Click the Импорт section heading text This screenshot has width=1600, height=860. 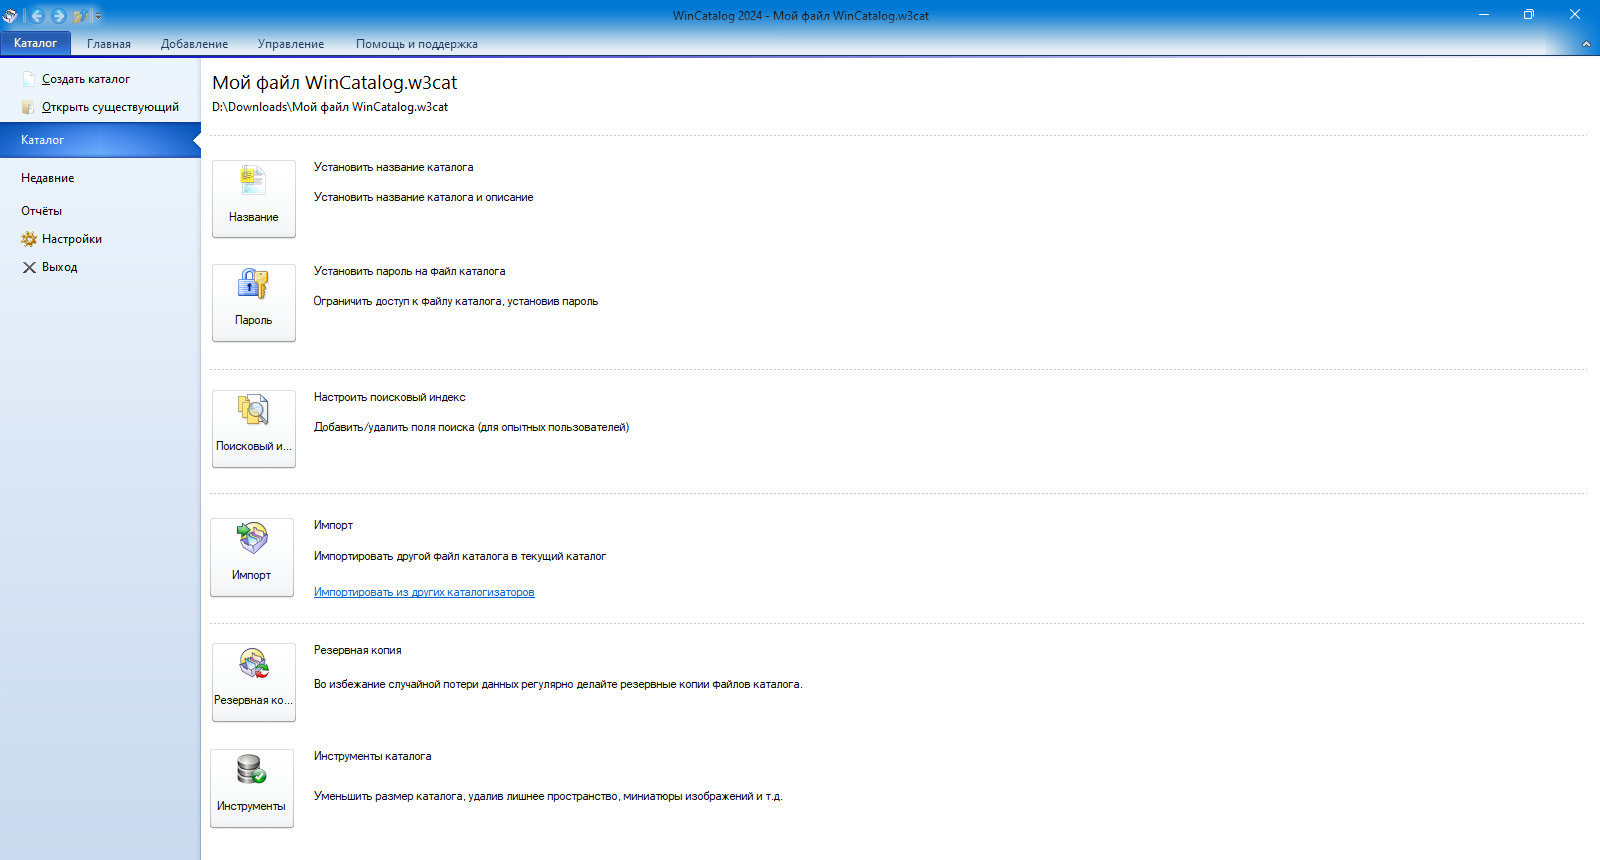(x=333, y=525)
